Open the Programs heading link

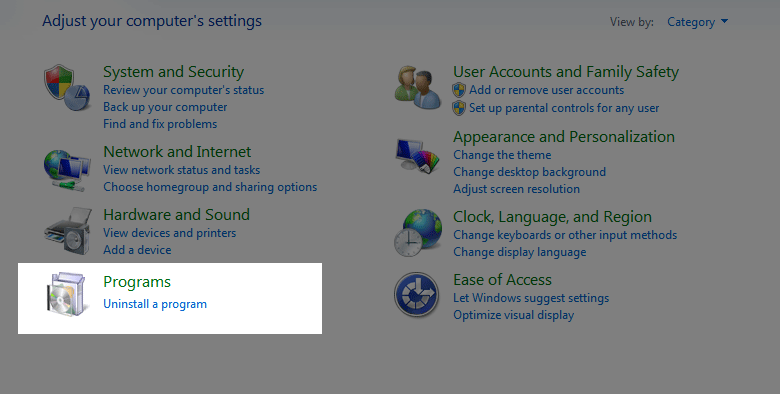(137, 282)
